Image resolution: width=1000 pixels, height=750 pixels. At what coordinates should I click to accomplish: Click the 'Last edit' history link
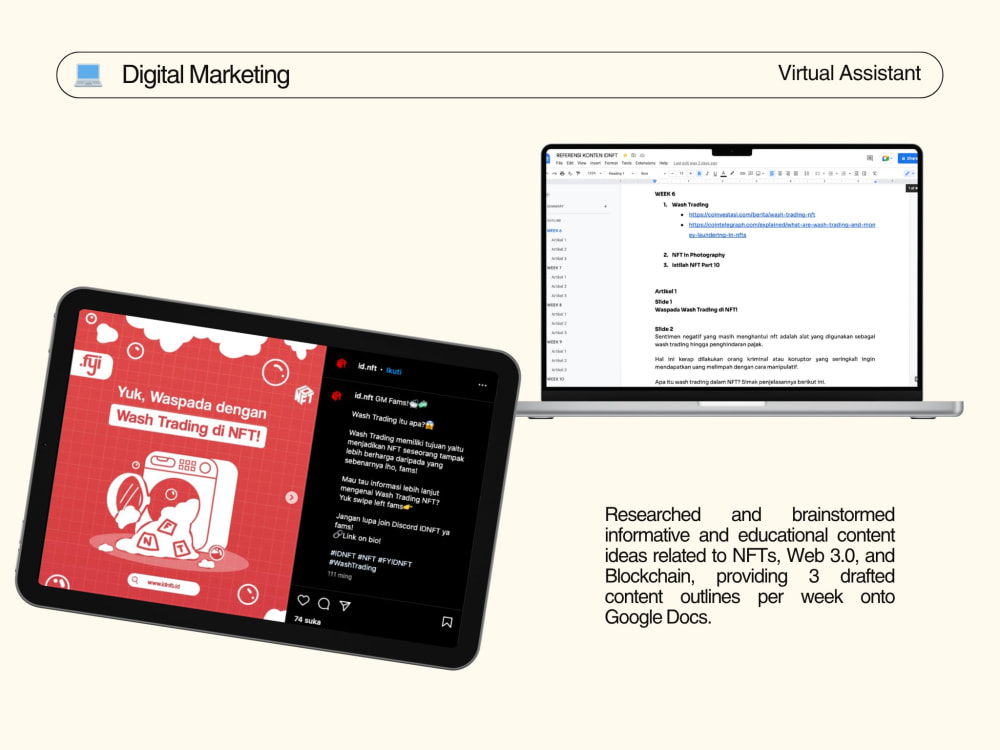(695, 163)
